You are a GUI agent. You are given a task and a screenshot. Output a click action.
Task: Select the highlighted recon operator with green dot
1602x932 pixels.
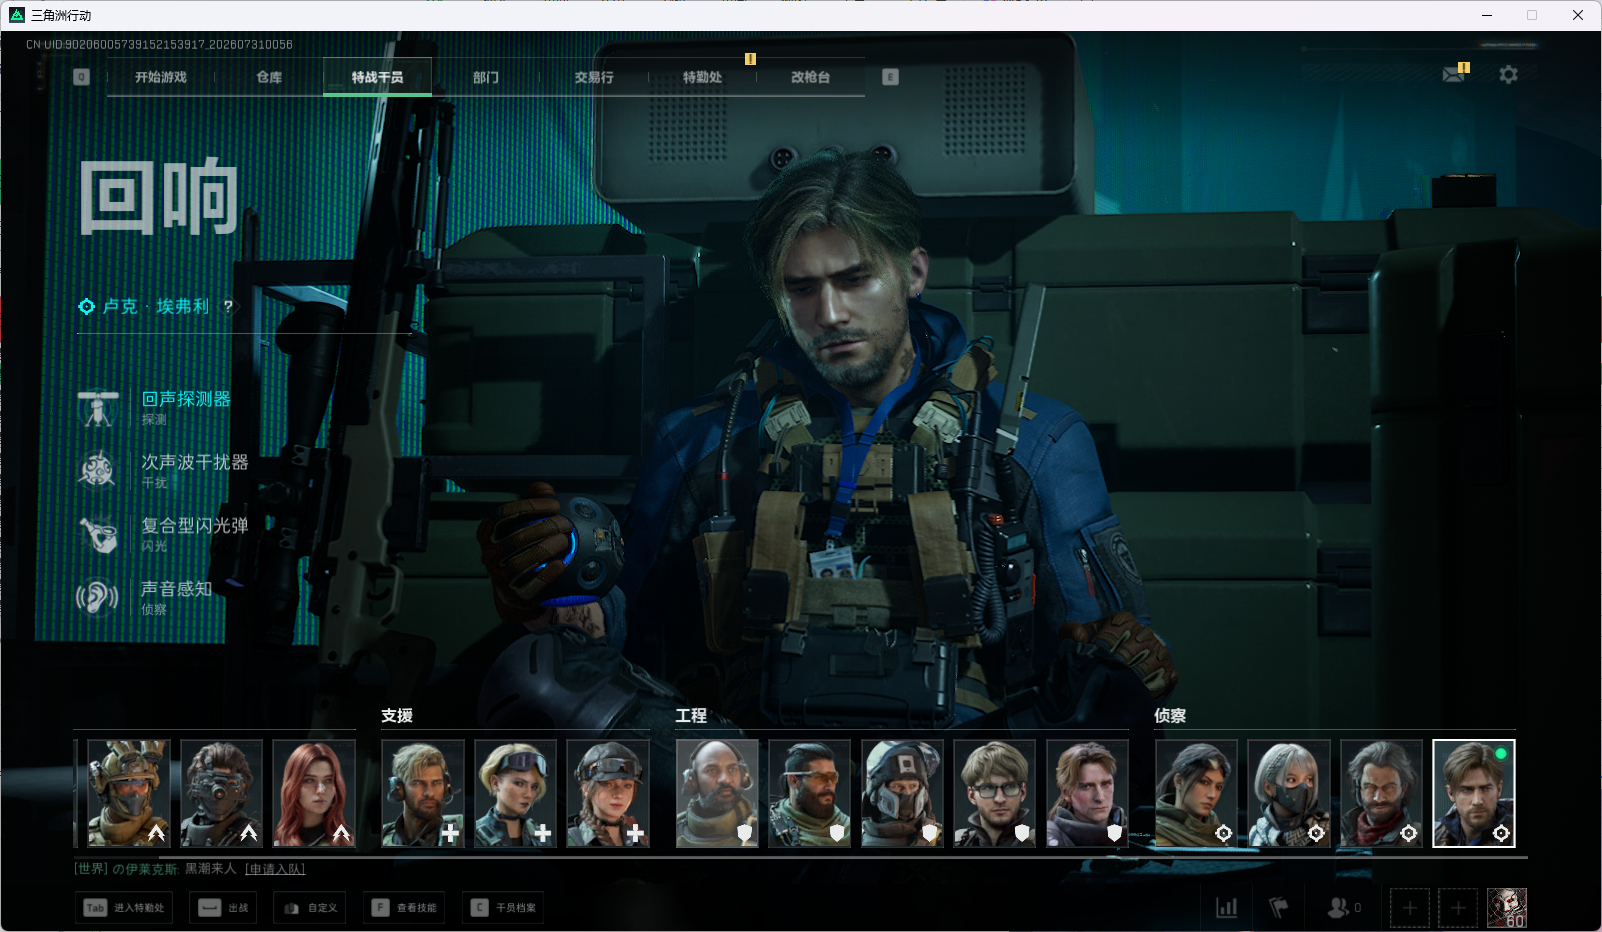pyautogui.click(x=1474, y=794)
